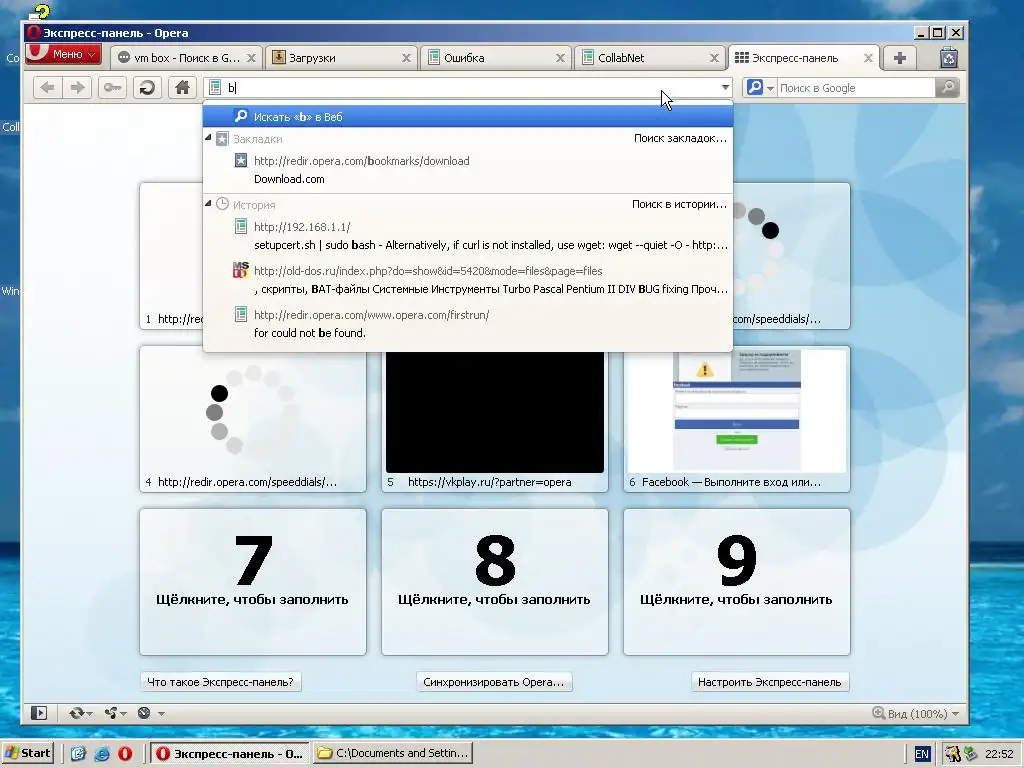1024x768 pixels.
Task: Go forward with the forward arrow
Action: 78,88
